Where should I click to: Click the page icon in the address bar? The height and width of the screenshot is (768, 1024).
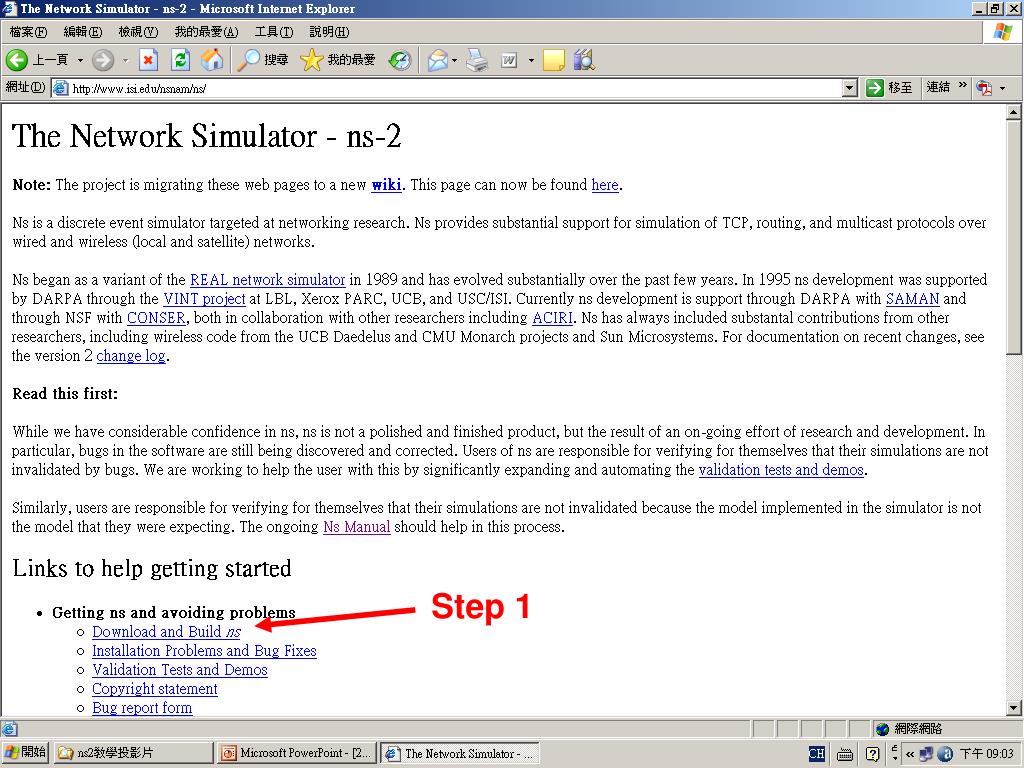[61, 88]
